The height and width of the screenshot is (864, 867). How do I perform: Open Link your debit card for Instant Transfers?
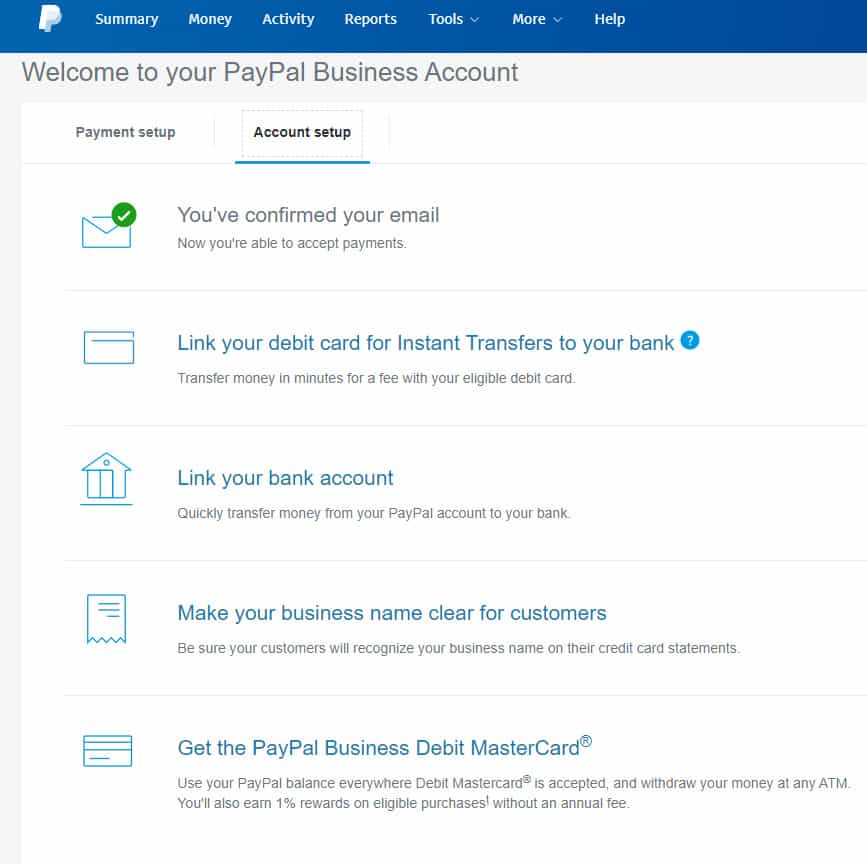click(x=425, y=343)
